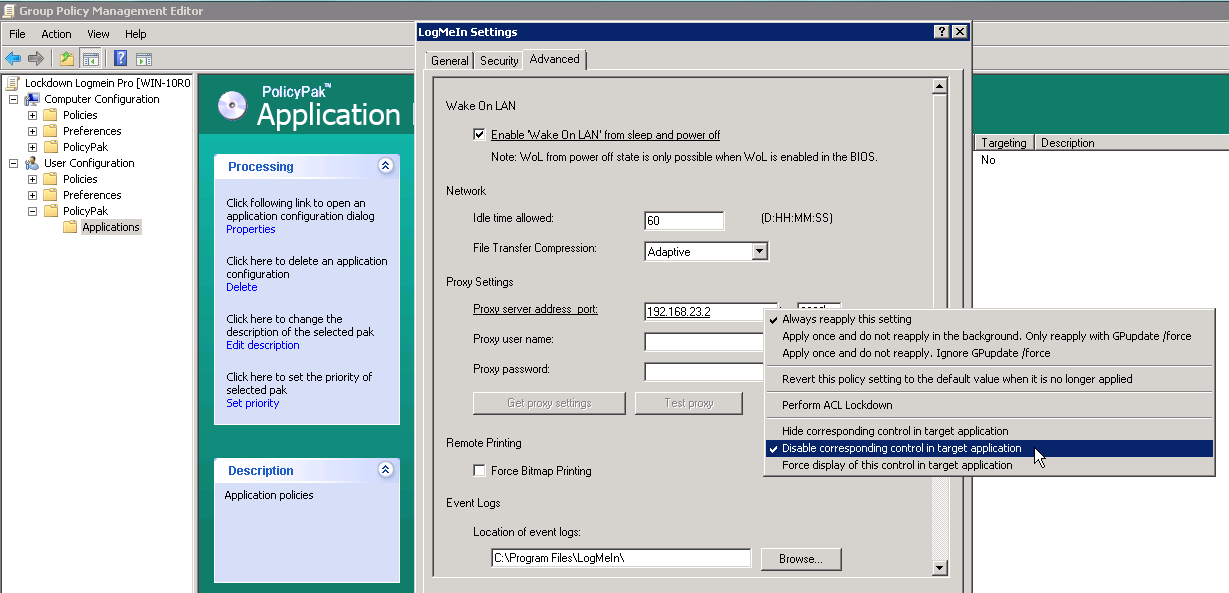The image size is (1229, 593).
Task: Click the Test proxy button
Action: [x=689, y=403]
